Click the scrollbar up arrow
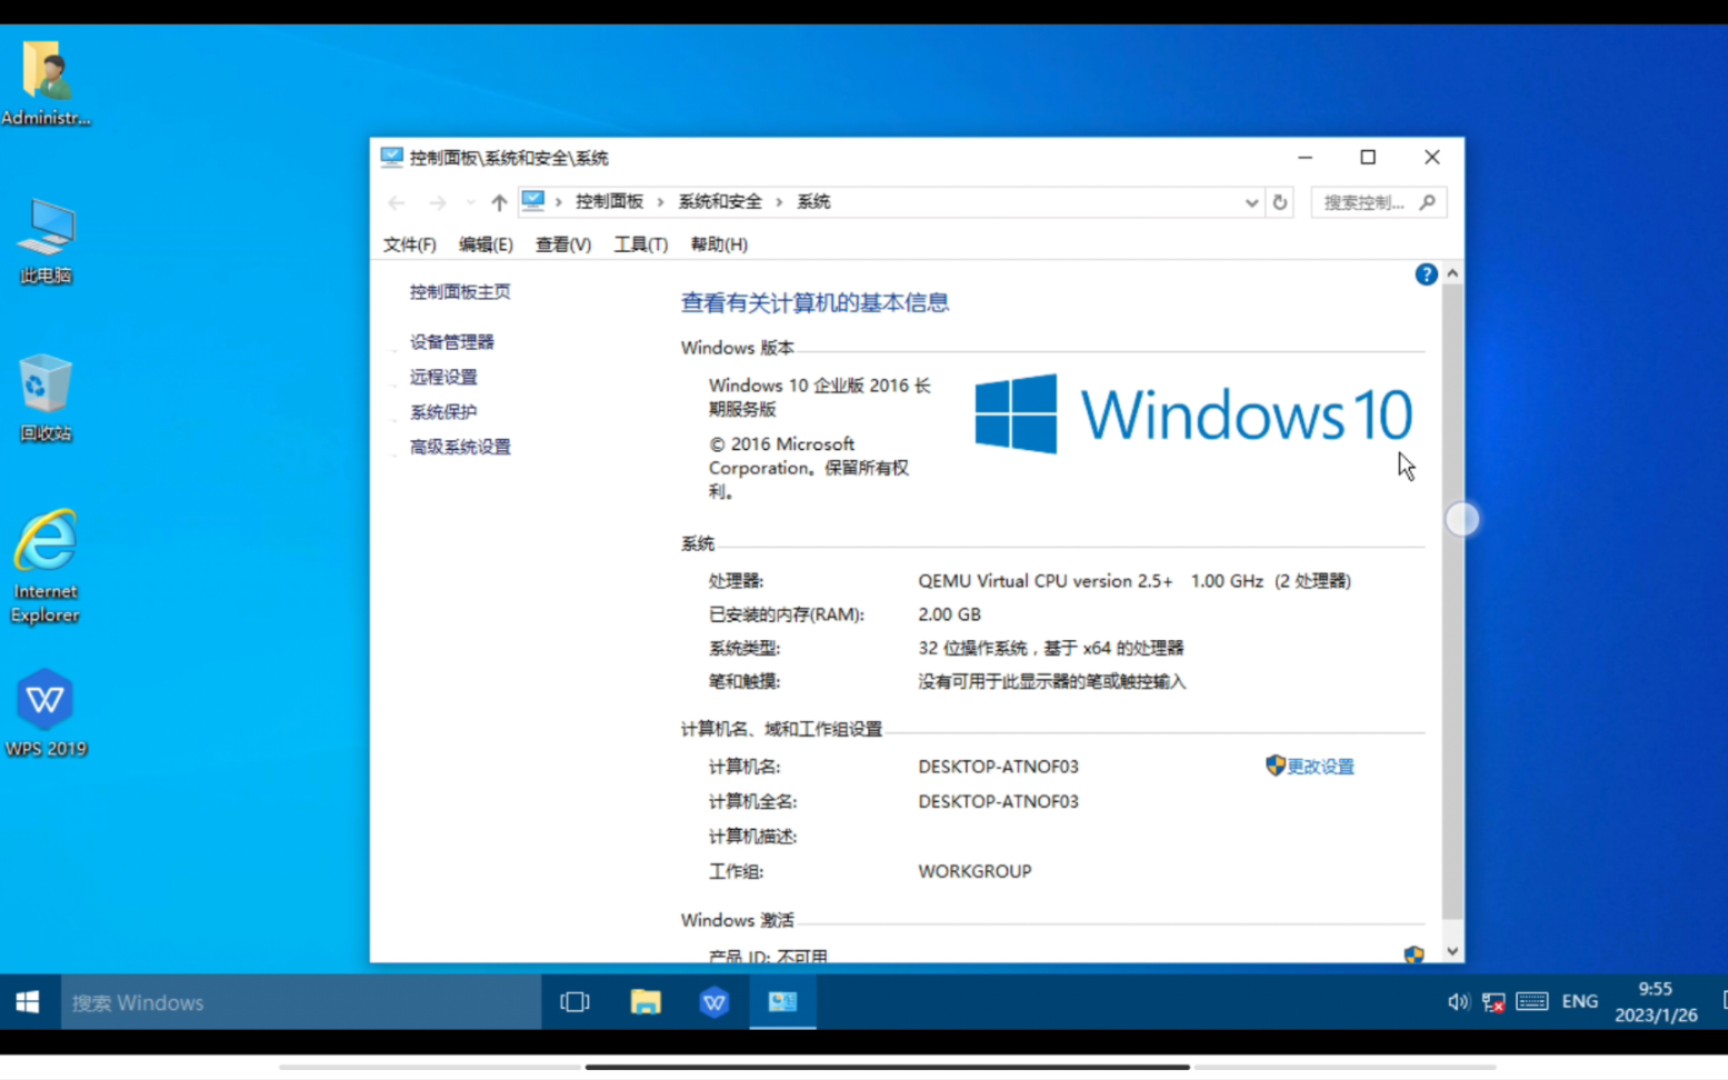Viewport: 1728px width, 1080px height. coord(1453,273)
